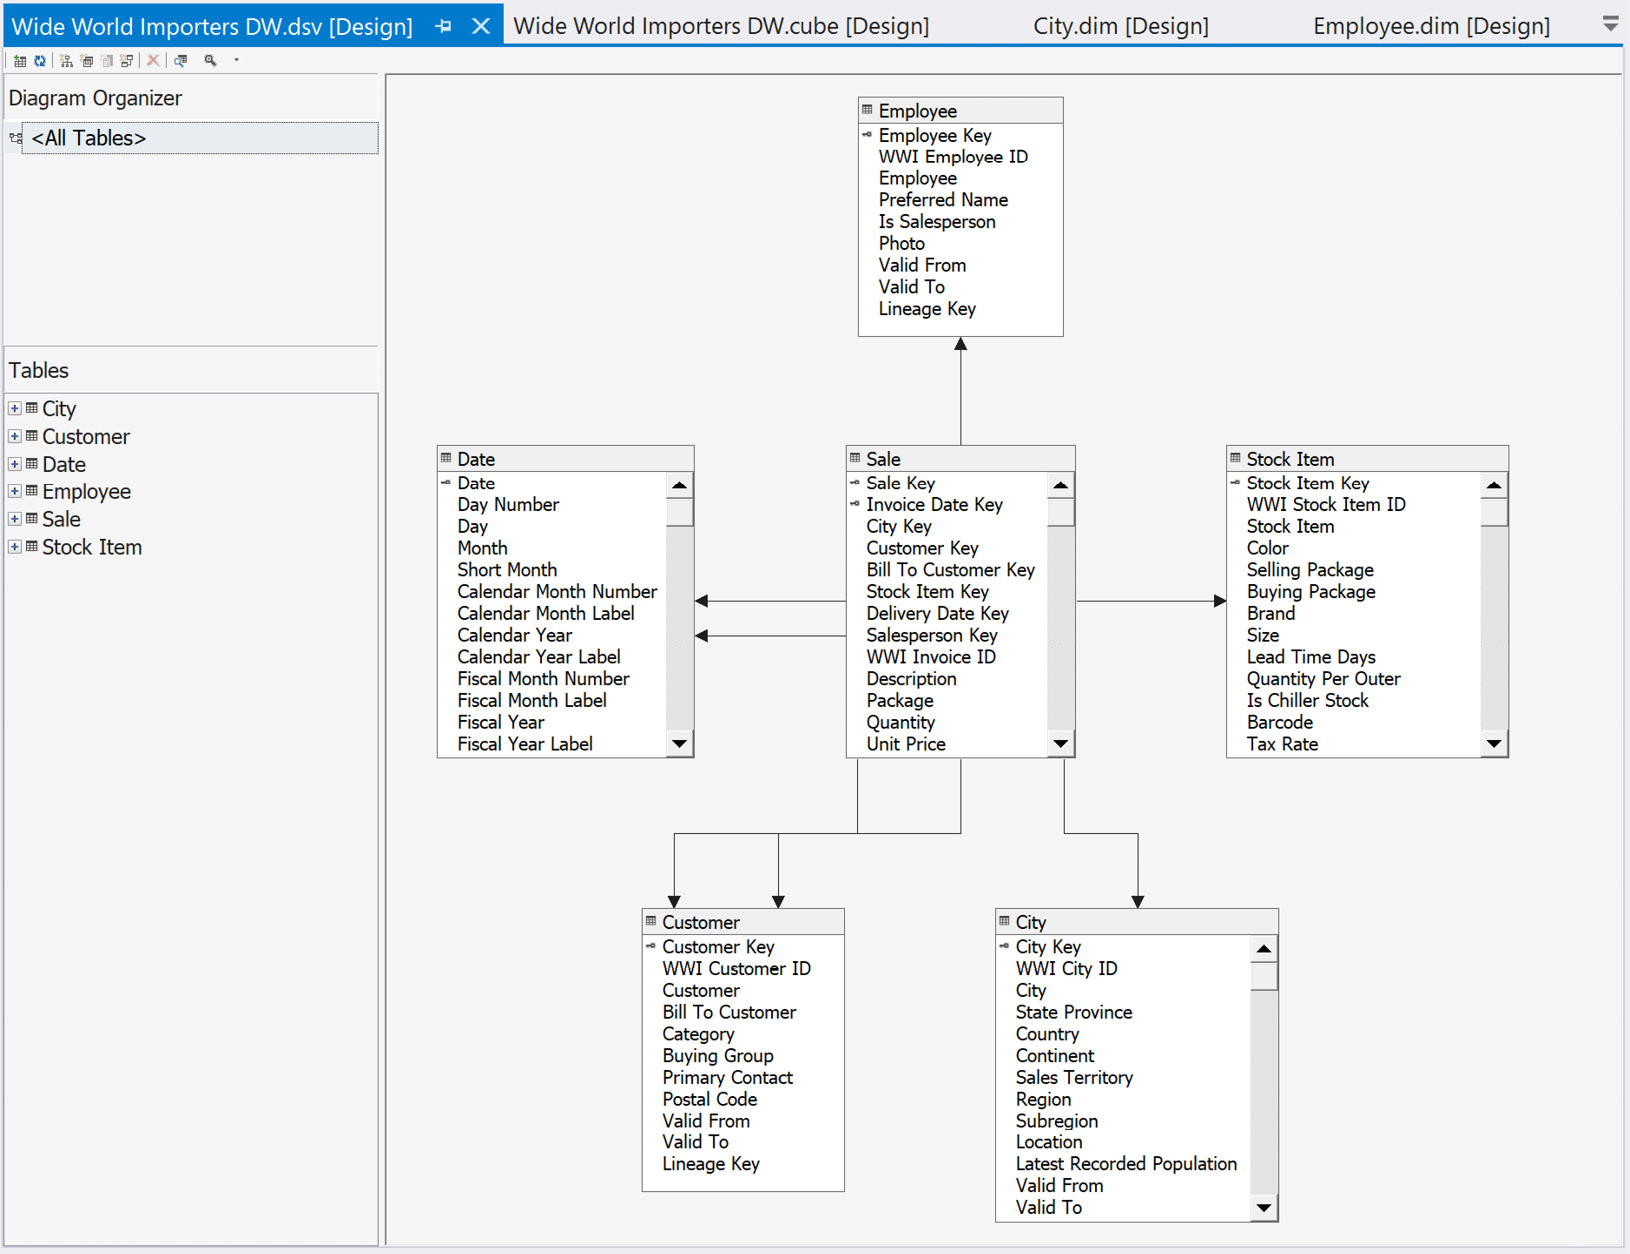Select Stock Item in the Tables tree

[x=92, y=548]
